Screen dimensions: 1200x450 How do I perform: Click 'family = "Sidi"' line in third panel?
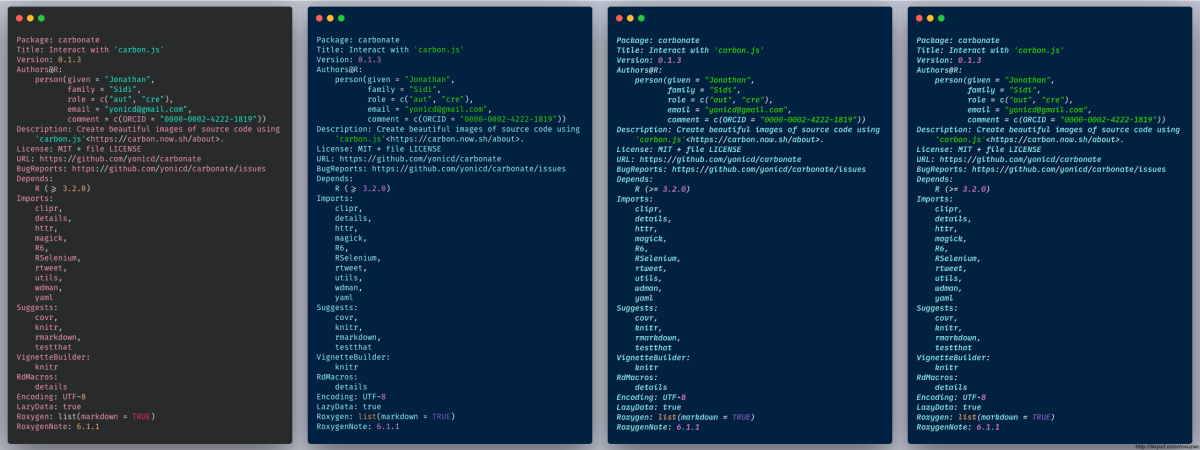coord(706,90)
